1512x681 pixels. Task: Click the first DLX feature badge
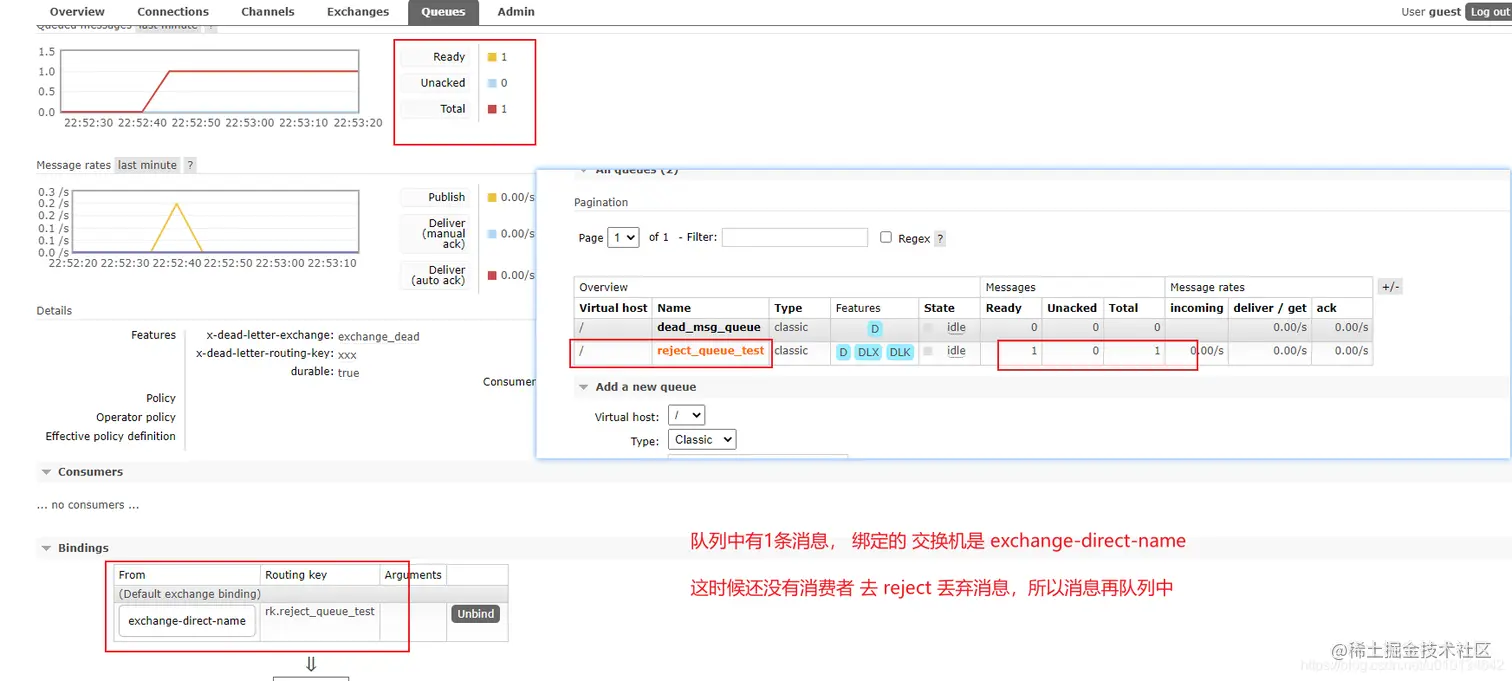click(868, 352)
